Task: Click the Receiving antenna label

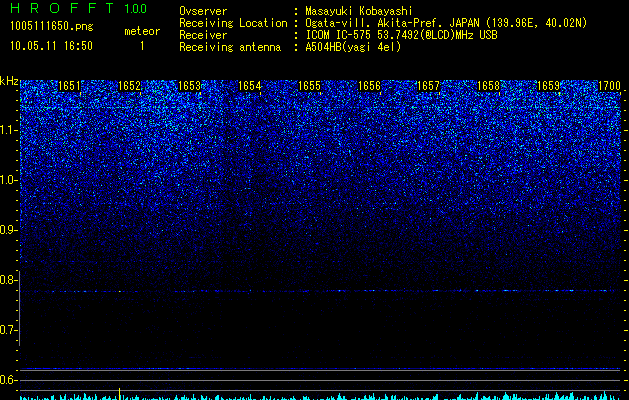Action: (x=230, y=47)
